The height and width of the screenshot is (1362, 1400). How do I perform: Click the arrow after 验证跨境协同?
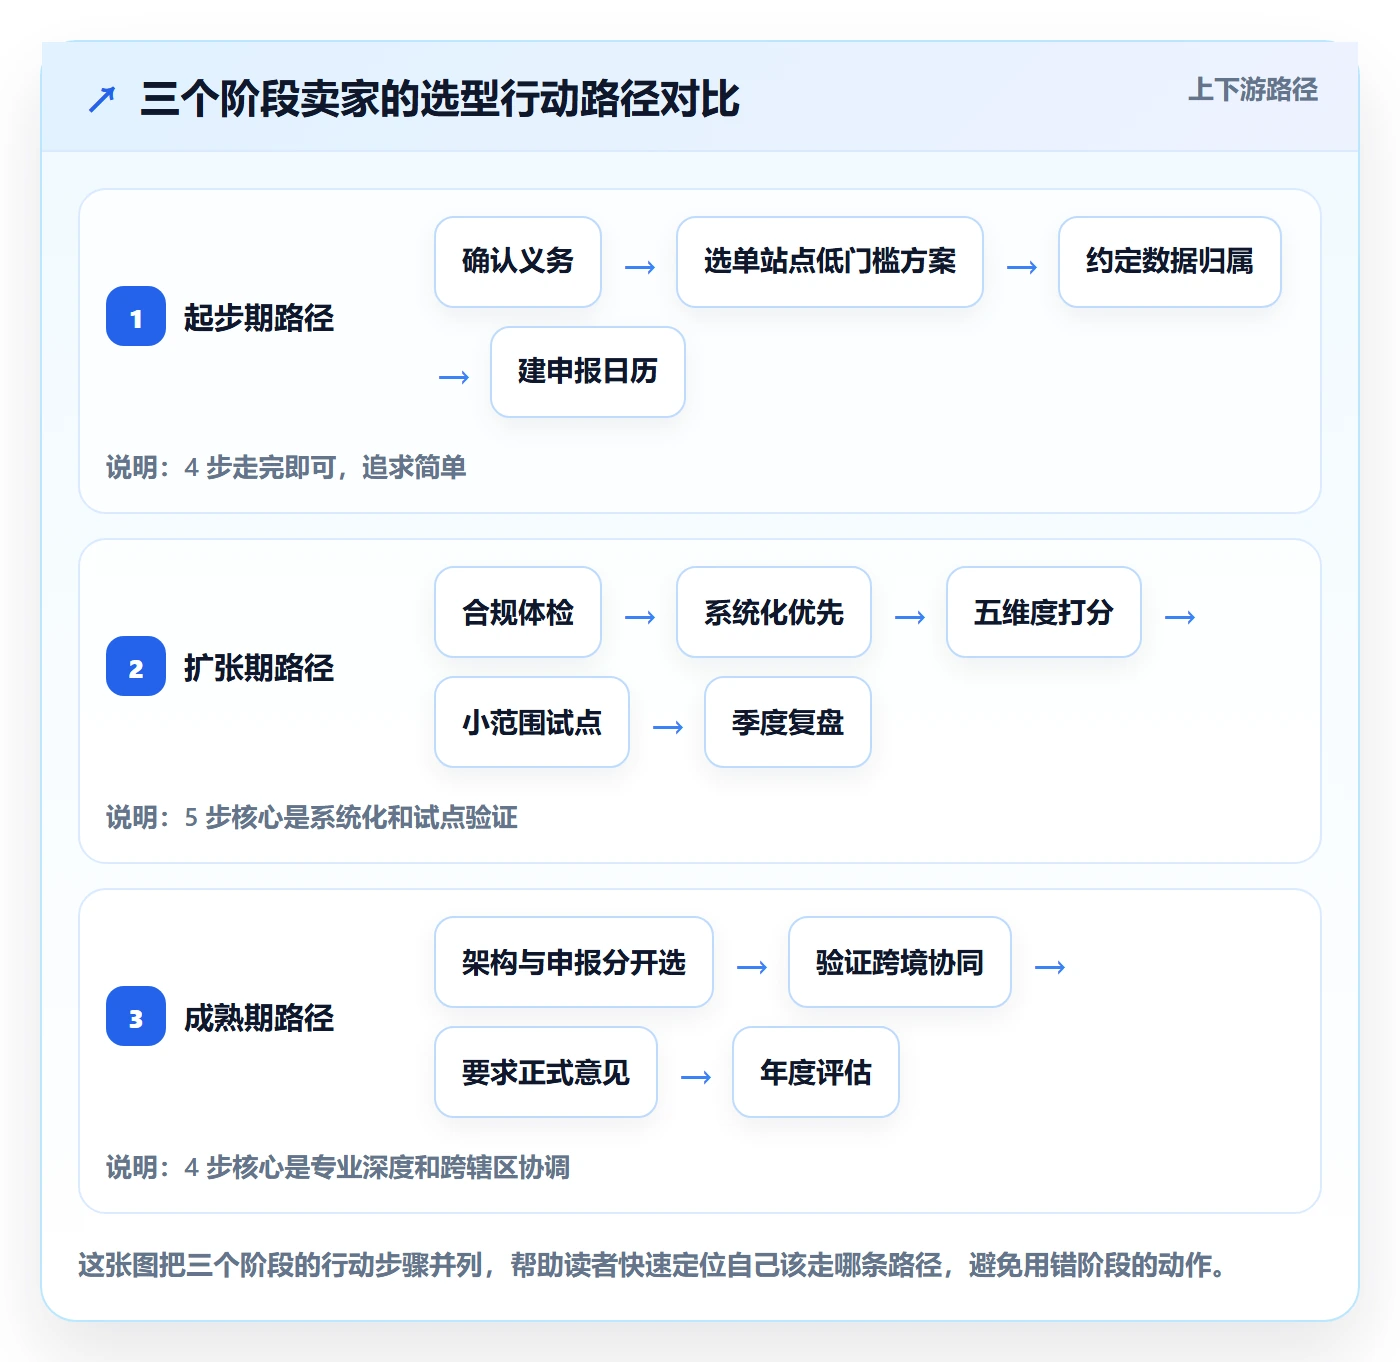point(1050,967)
